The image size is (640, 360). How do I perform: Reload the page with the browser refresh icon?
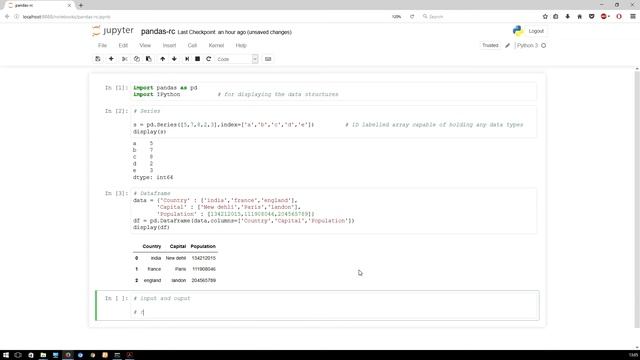pos(412,17)
